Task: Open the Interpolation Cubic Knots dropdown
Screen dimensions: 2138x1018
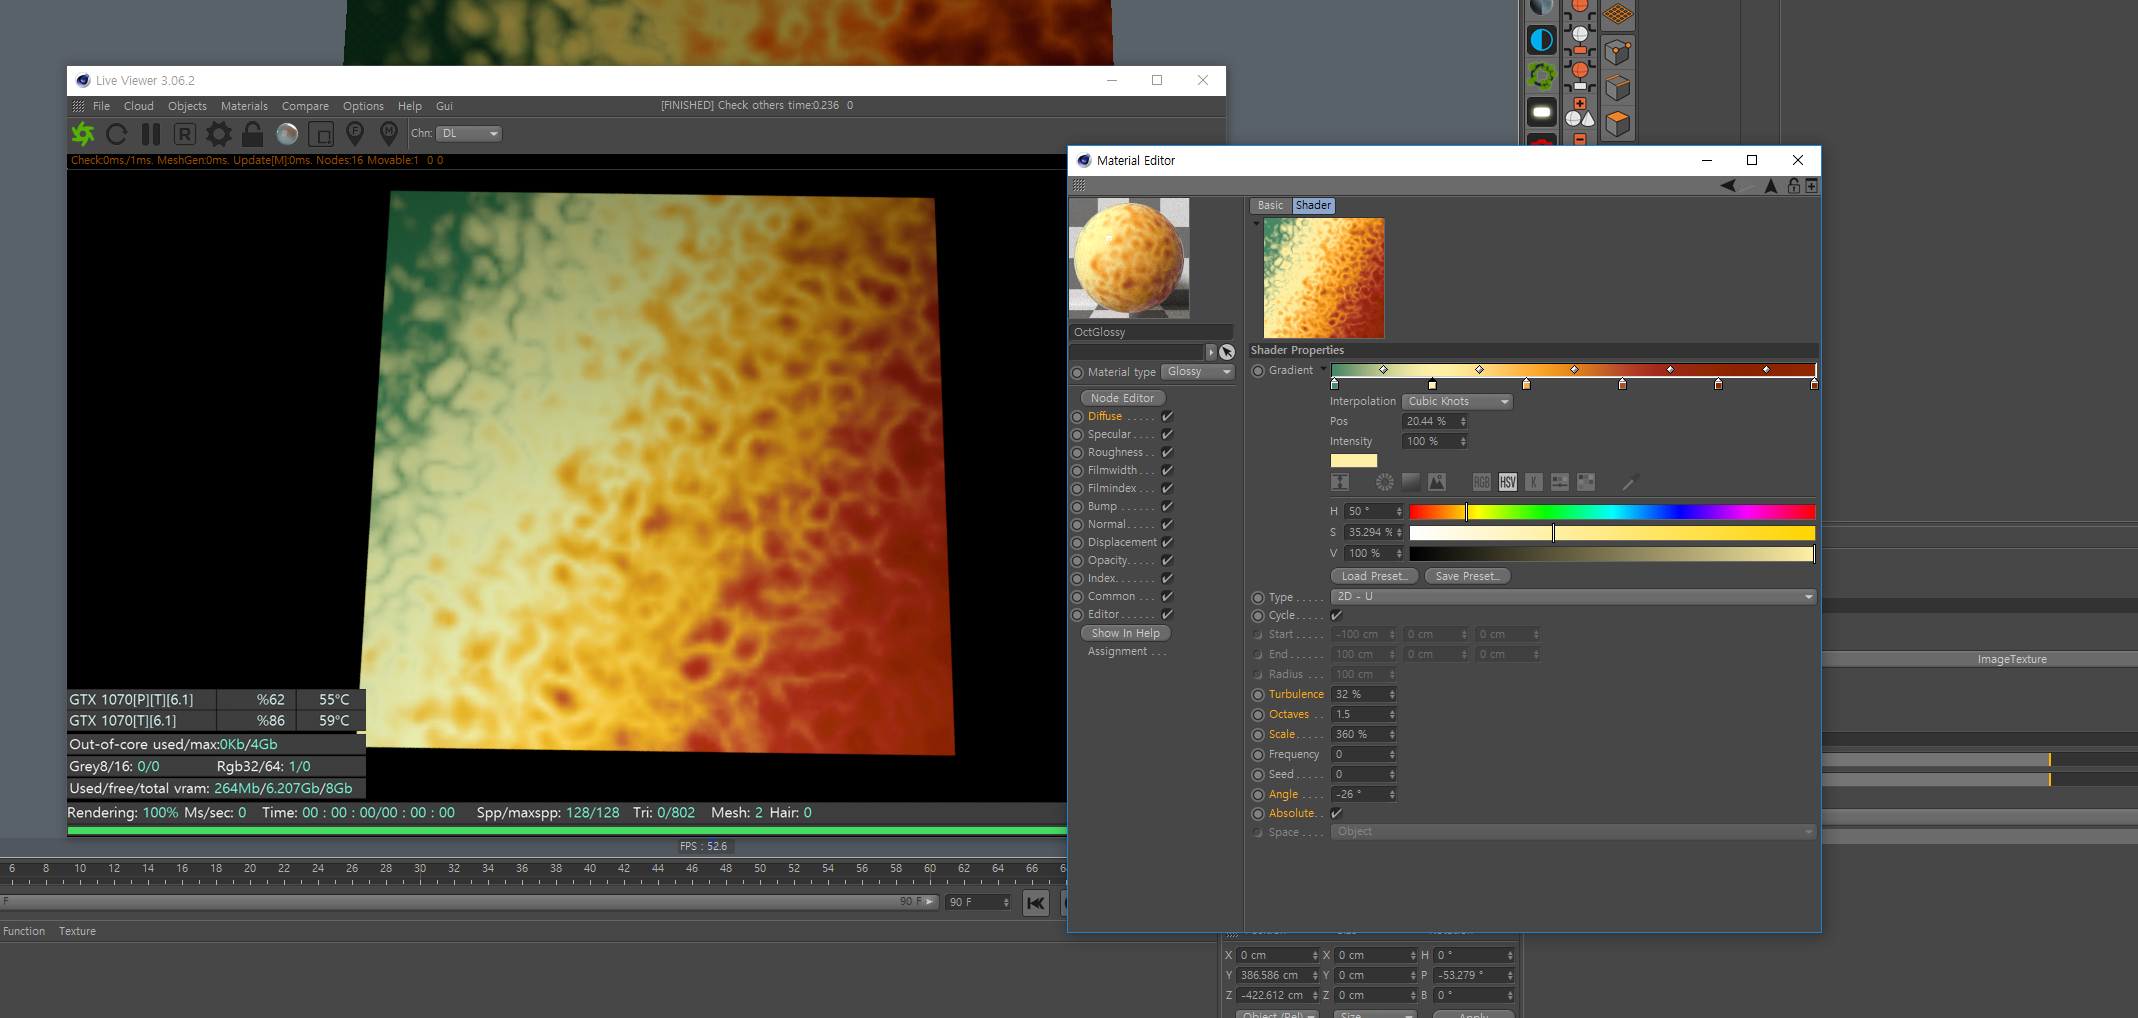Action: [1457, 401]
